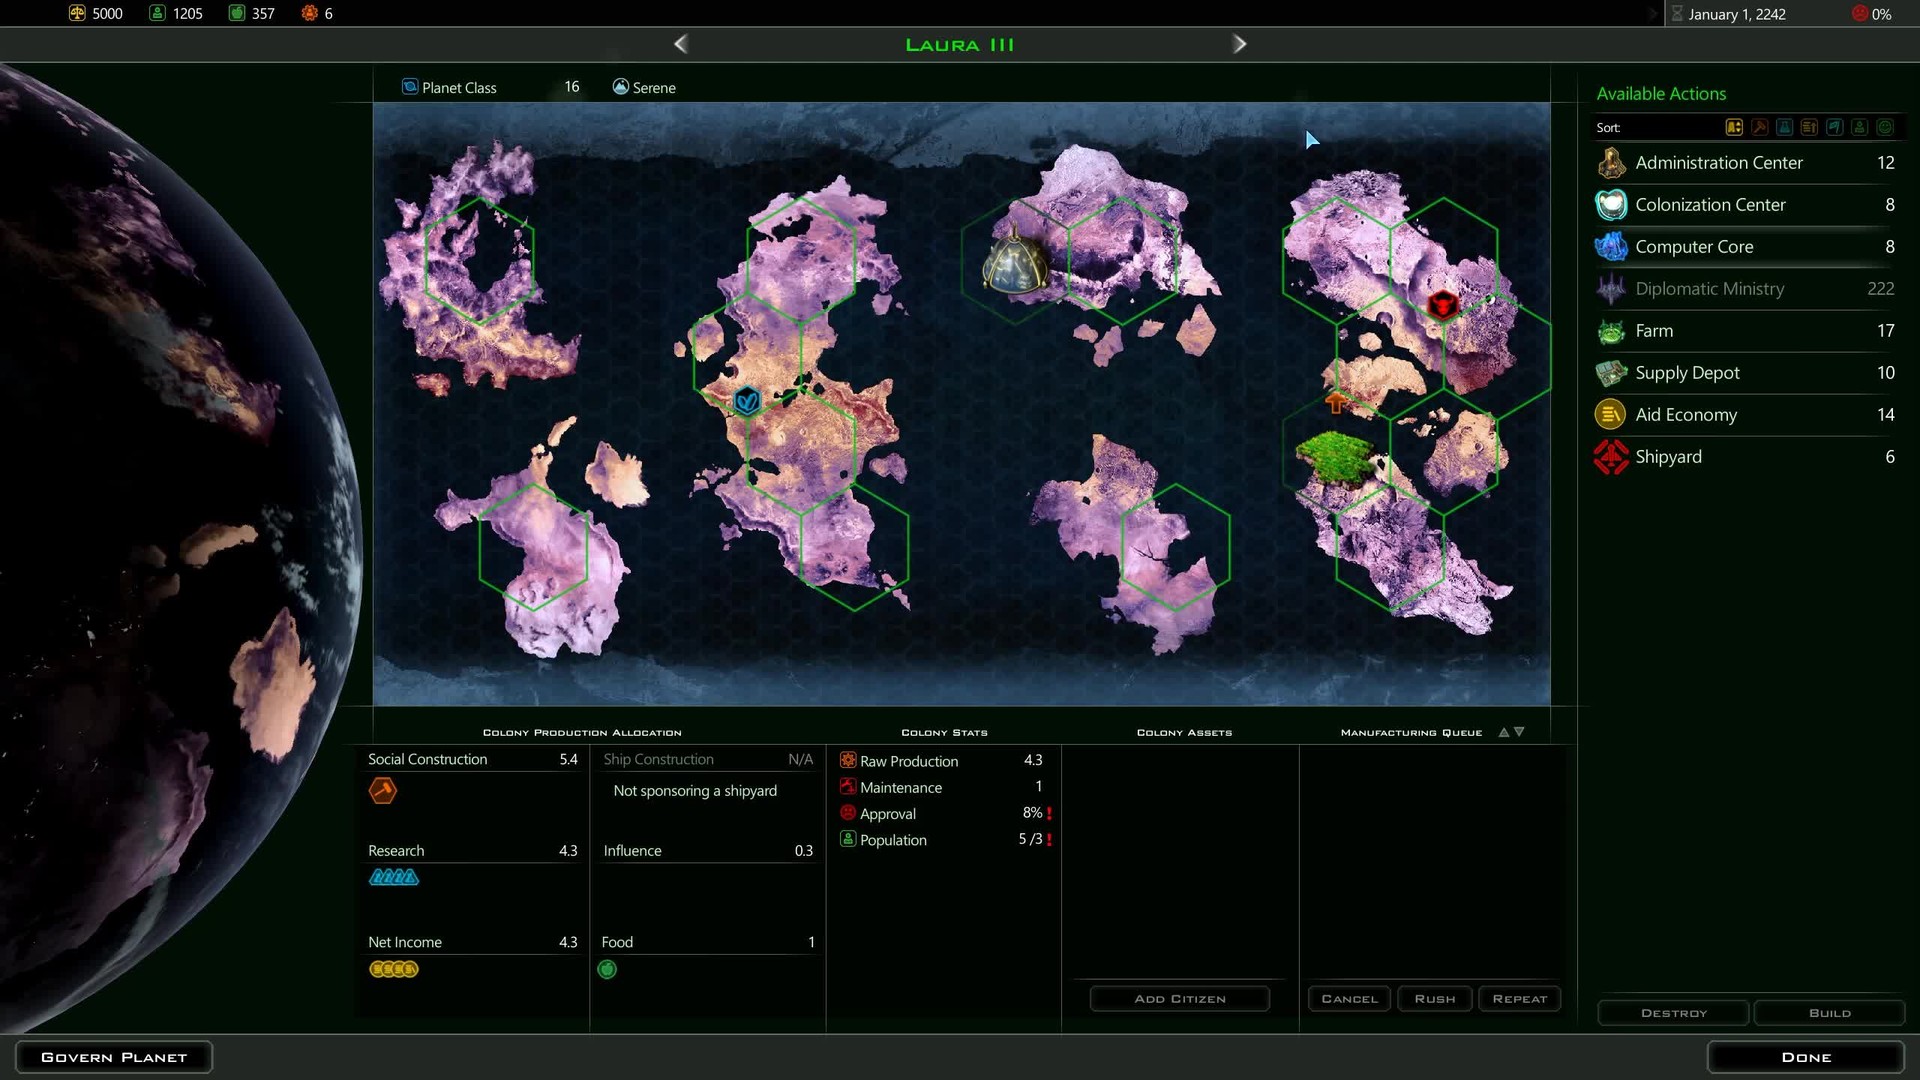This screenshot has height=1080, width=1920.
Task: Move manufacturing queue item up with triangle
Action: click(x=1503, y=732)
